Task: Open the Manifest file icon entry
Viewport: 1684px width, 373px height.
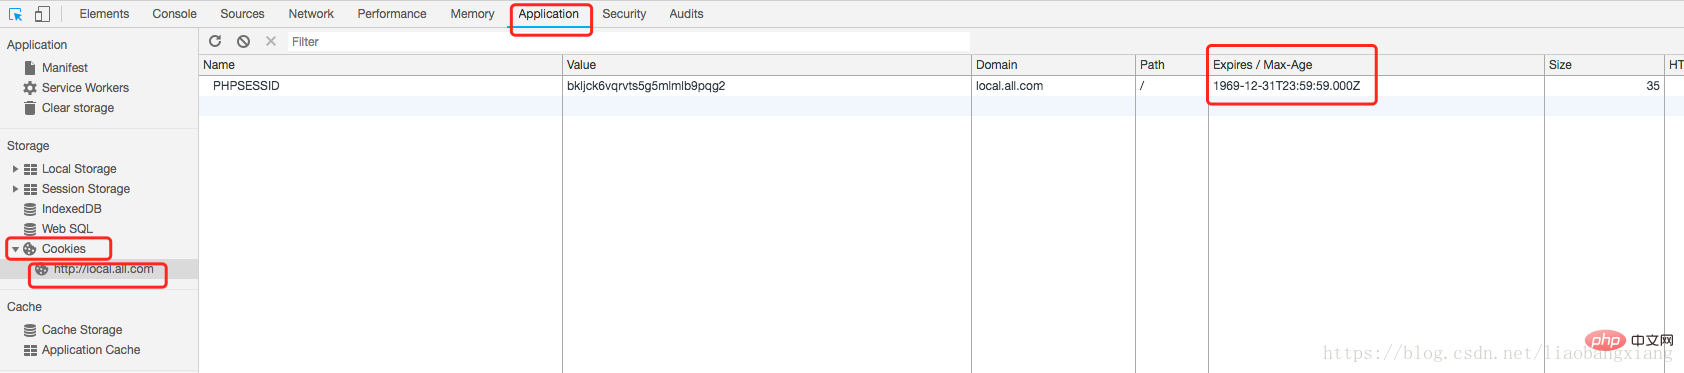Action: 30,68
